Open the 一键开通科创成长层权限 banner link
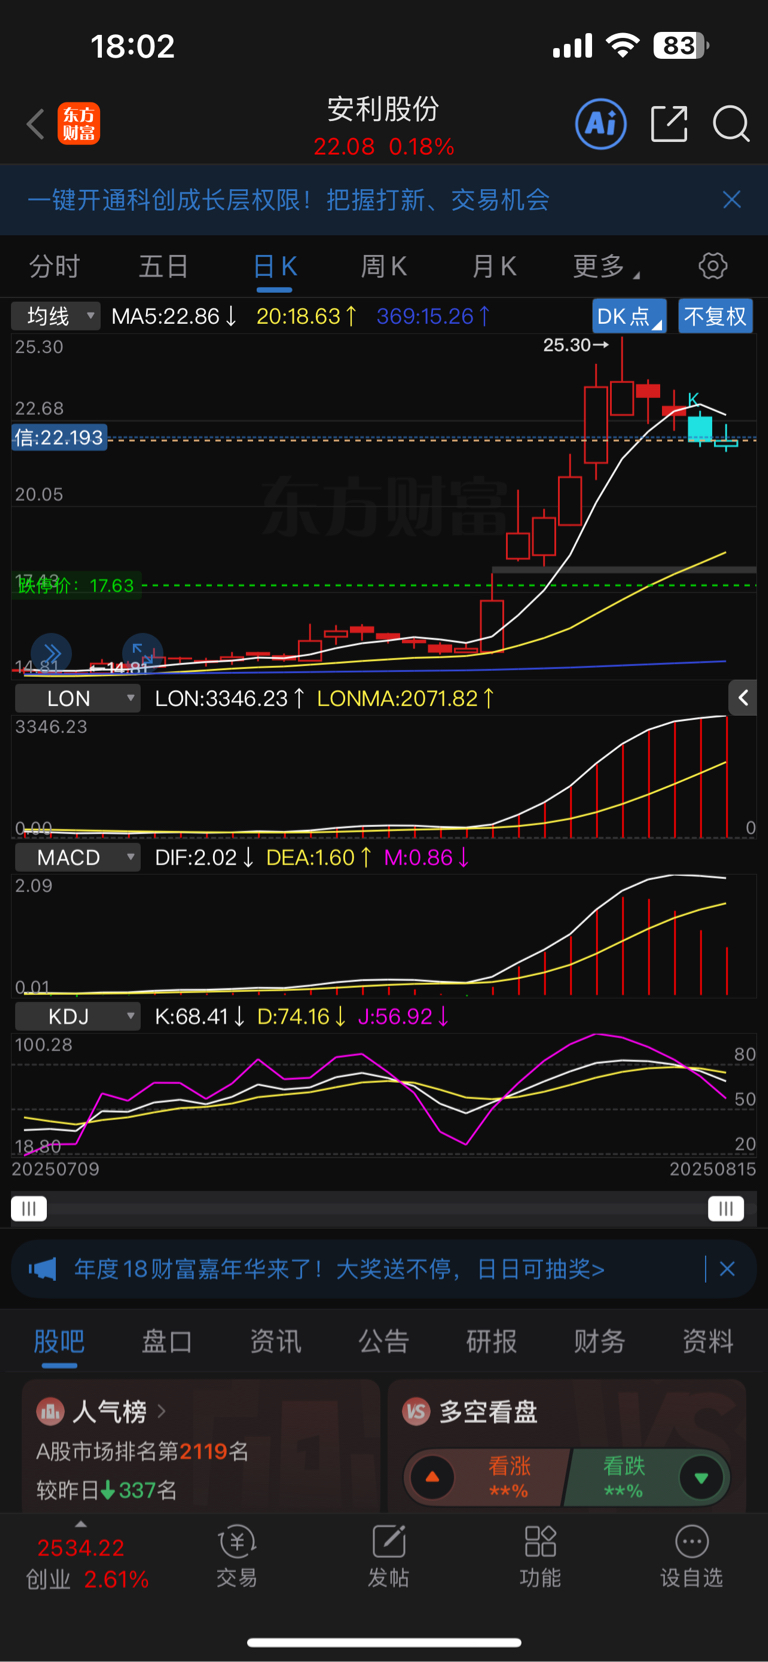 click(x=288, y=200)
